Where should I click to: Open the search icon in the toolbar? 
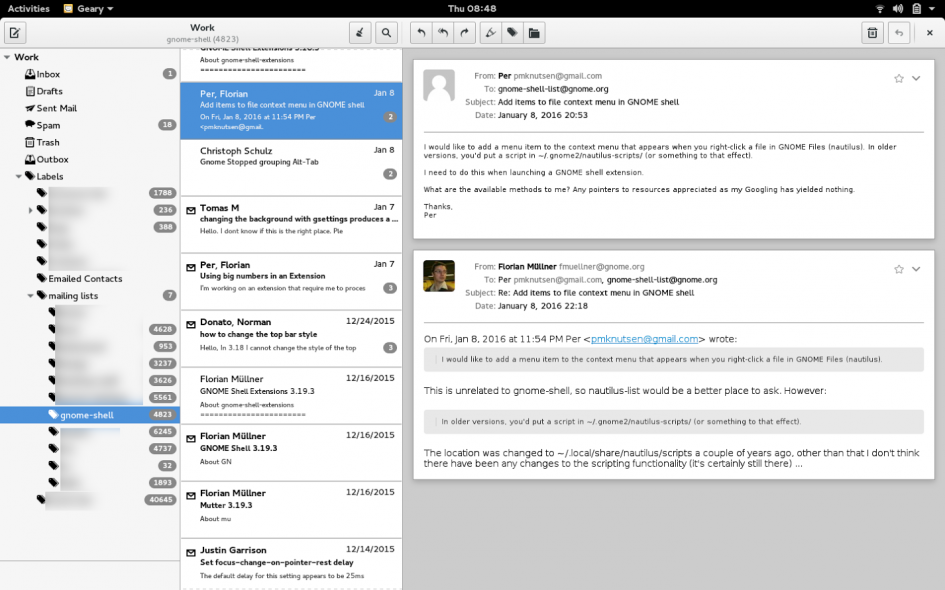click(x=386, y=32)
